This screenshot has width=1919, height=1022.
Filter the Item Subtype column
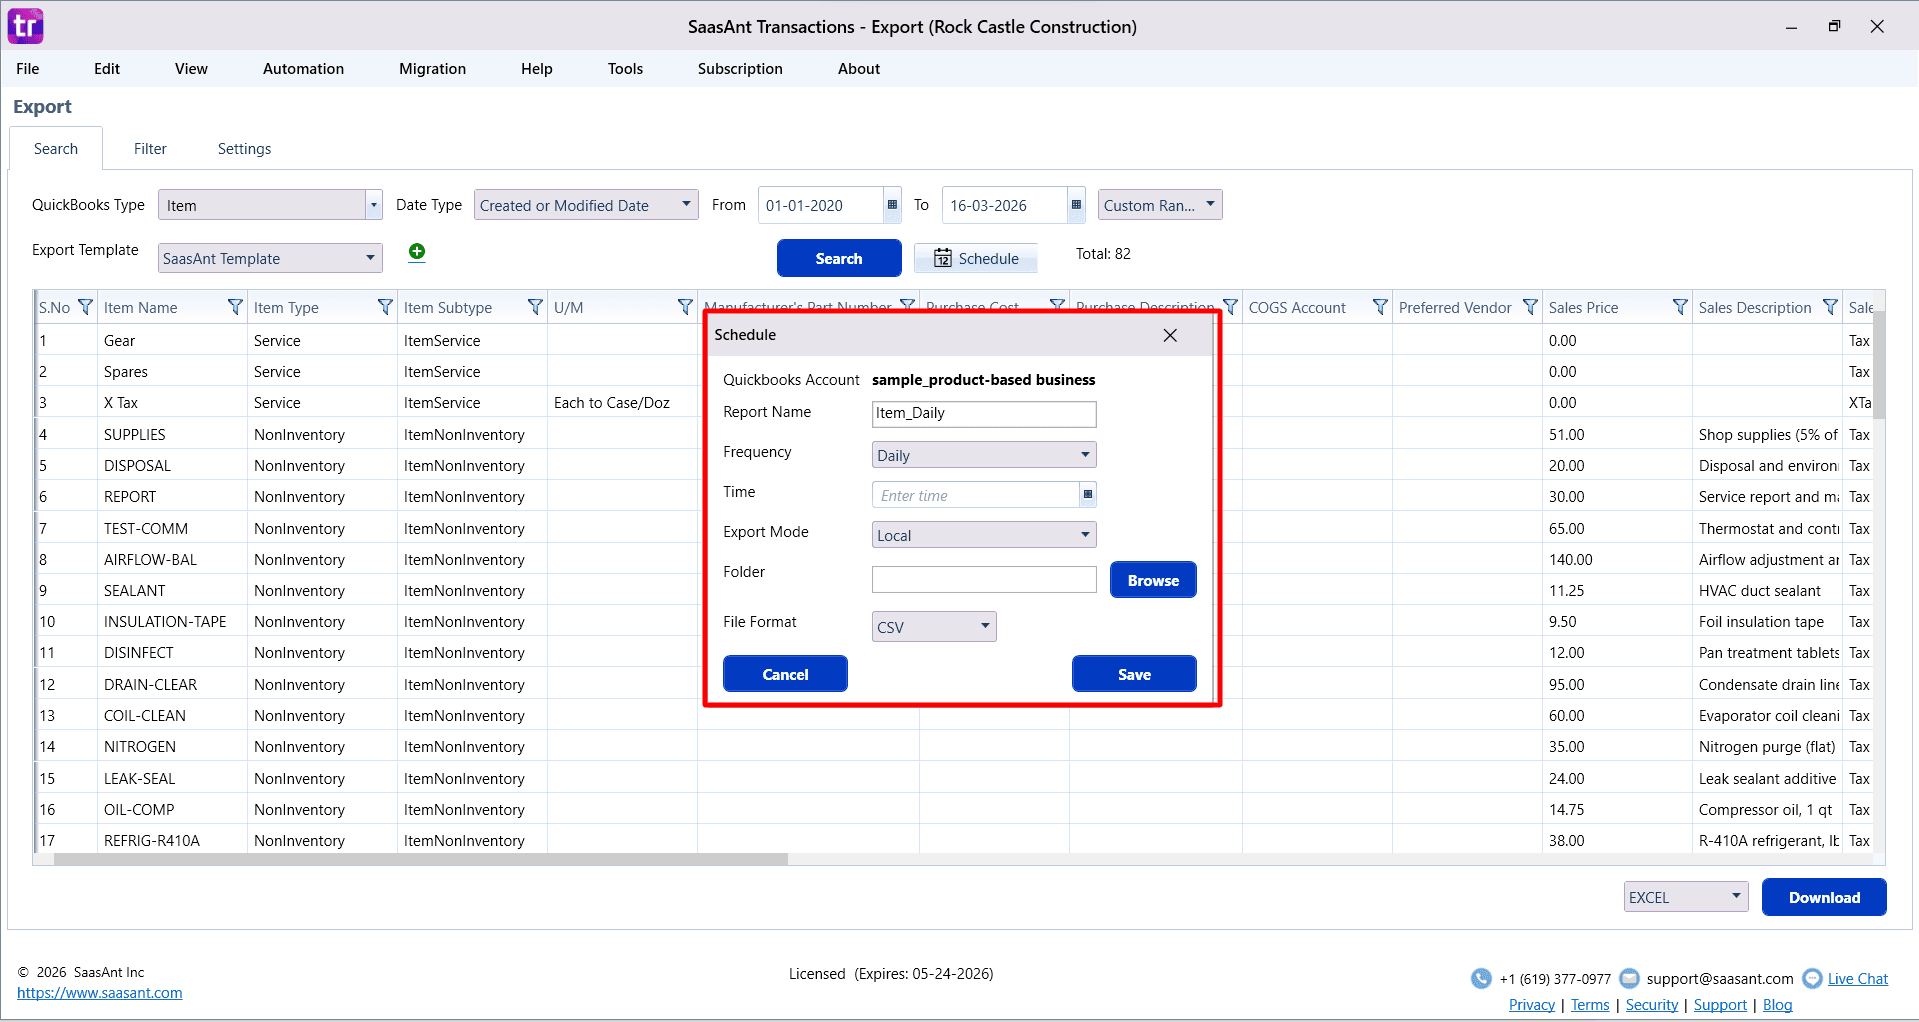tap(535, 307)
